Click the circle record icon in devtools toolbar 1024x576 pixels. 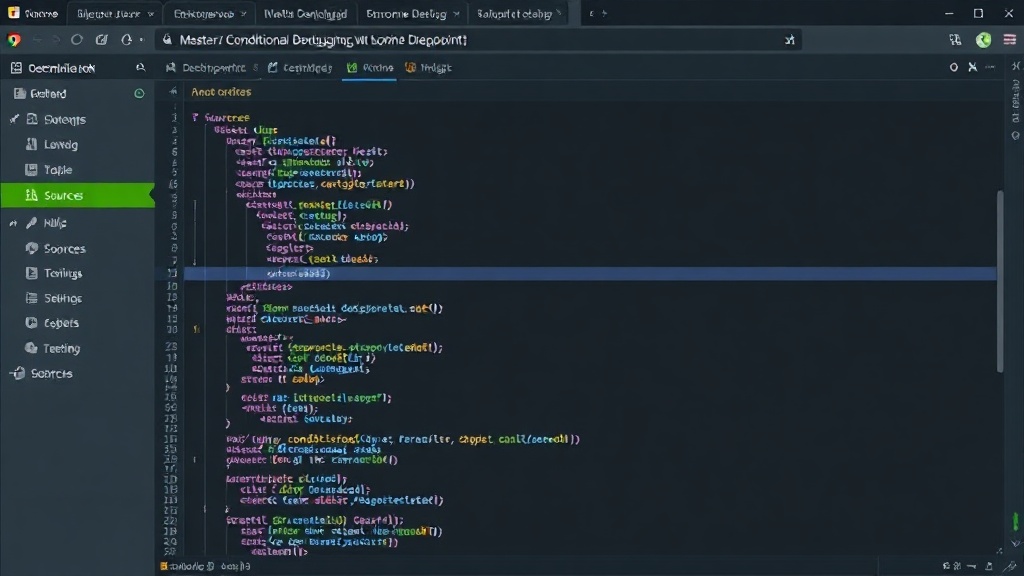click(953, 67)
